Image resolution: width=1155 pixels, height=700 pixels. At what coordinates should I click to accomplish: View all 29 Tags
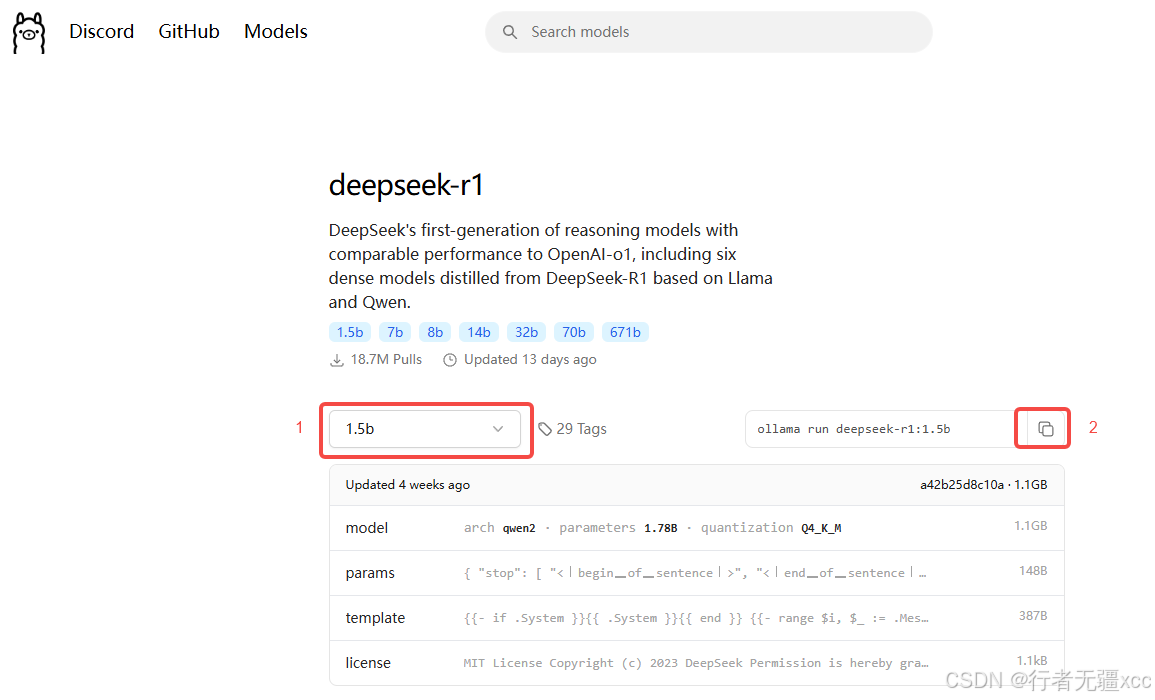tap(581, 429)
